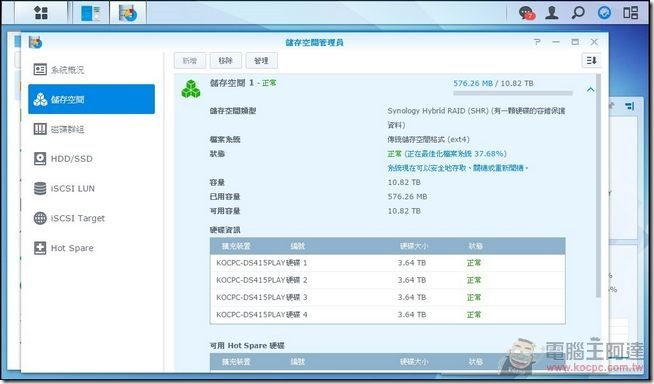The height and width of the screenshot is (384, 654).
Task: Open the user account options icon
Action: (552, 13)
